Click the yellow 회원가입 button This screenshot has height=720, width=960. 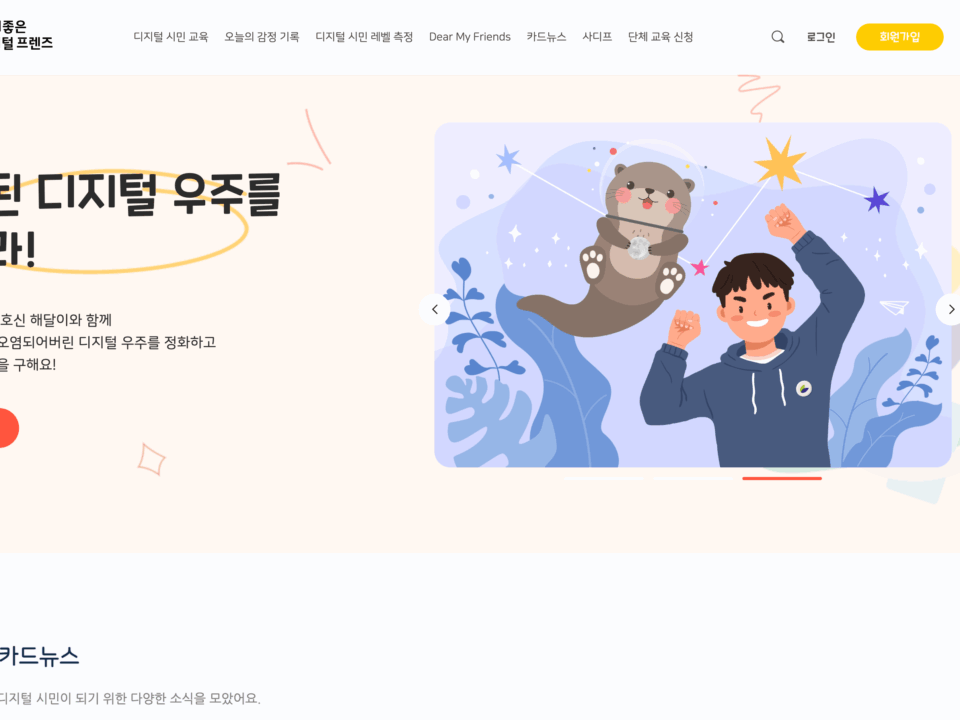pyautogui.click(x=899, y=37)
